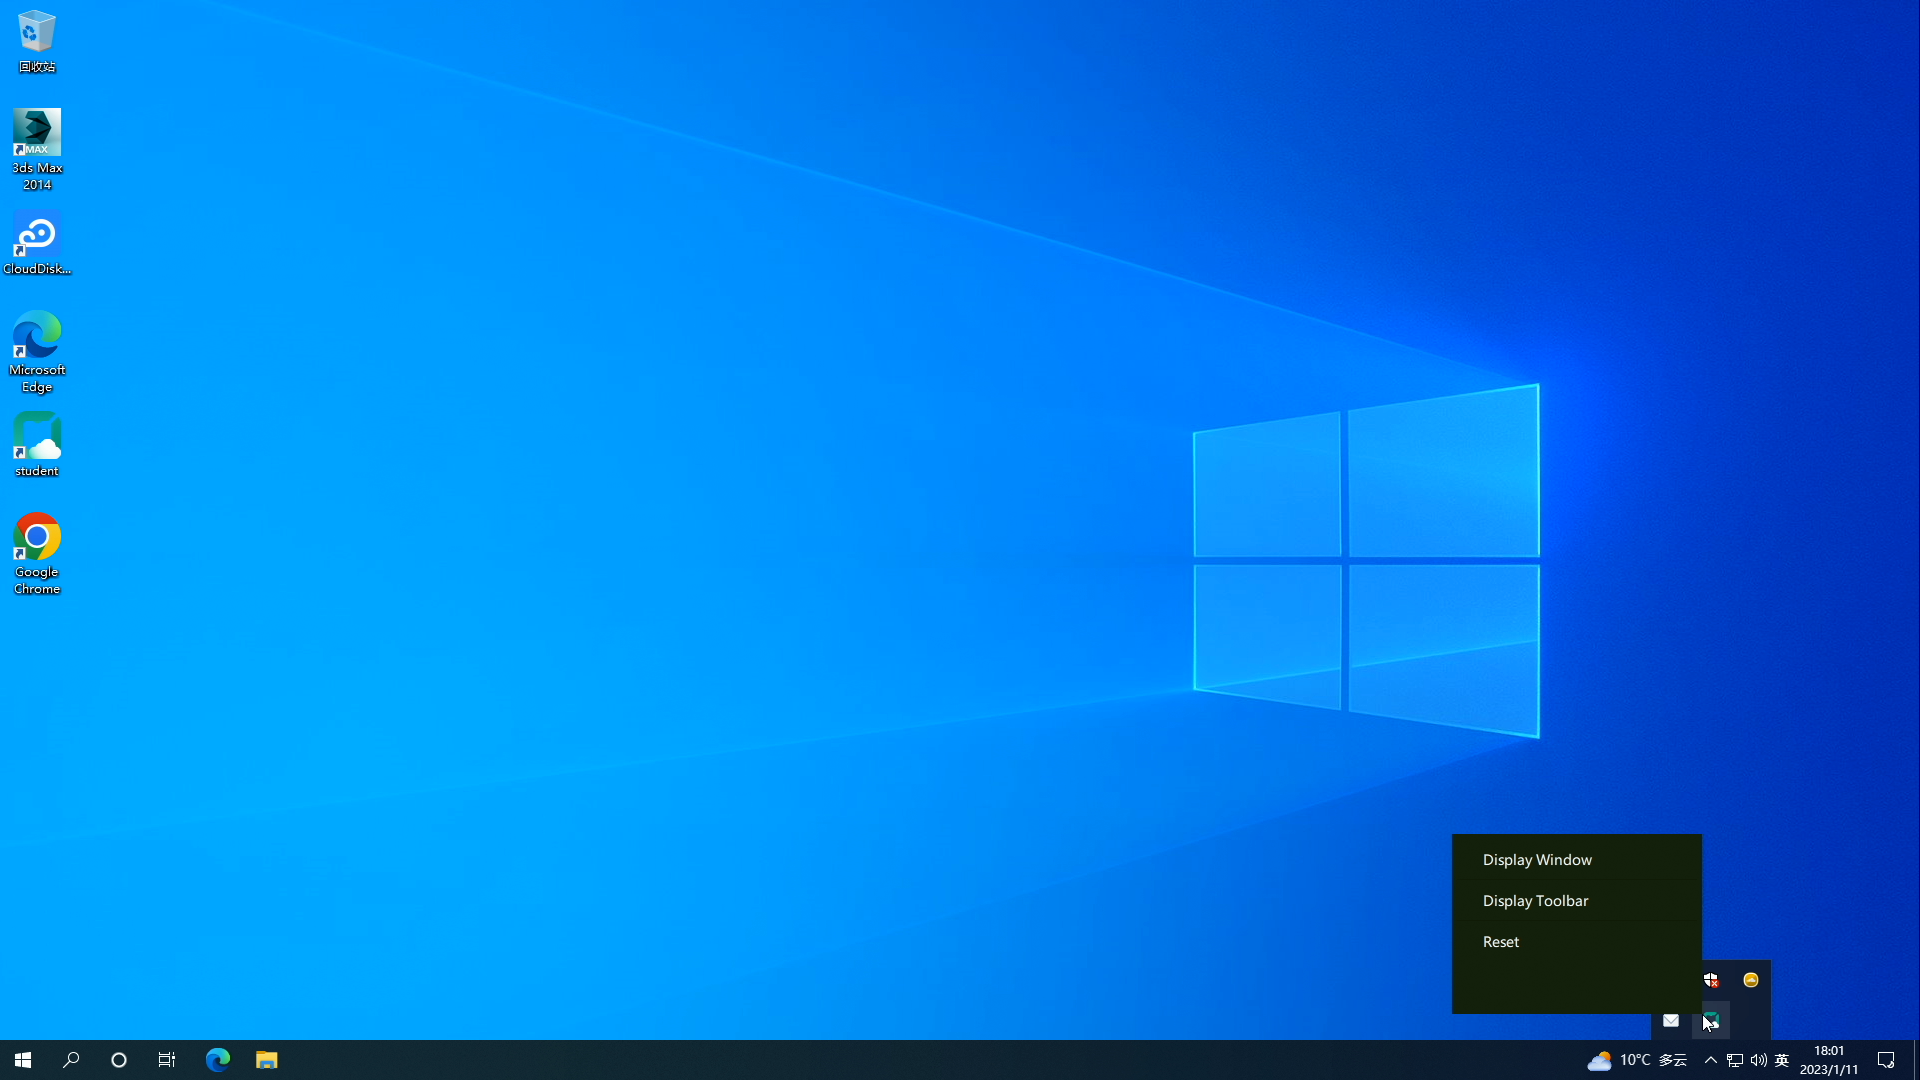Viewport: 1920px width, 1080px height.
Task: Select the Google Chrome desktop shortcut
Action: click(x=37, y=554)
